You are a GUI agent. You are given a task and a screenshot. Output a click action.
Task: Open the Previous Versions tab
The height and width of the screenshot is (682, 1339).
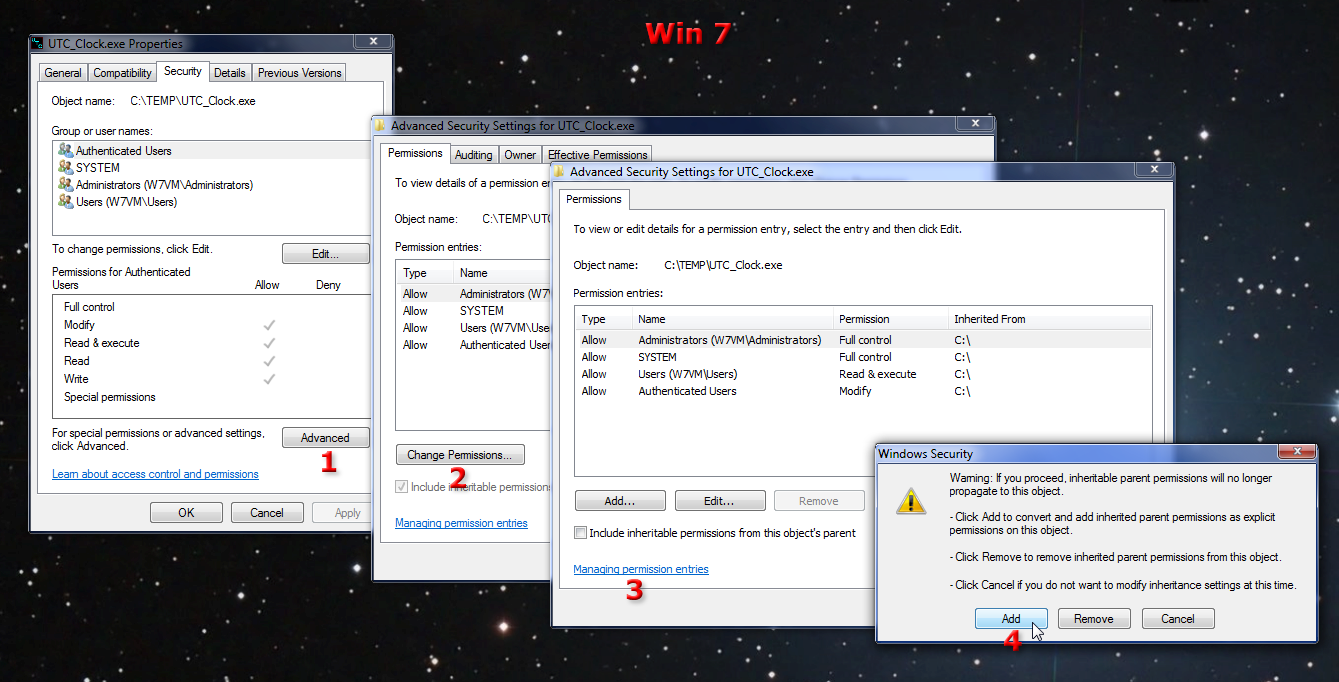point(299,73)
